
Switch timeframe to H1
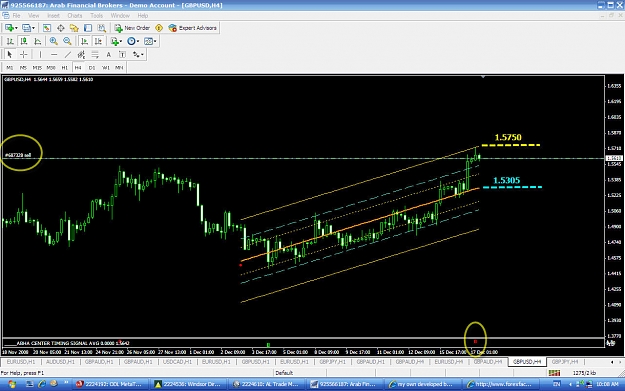pyautogui.click(x=65, y=68)
